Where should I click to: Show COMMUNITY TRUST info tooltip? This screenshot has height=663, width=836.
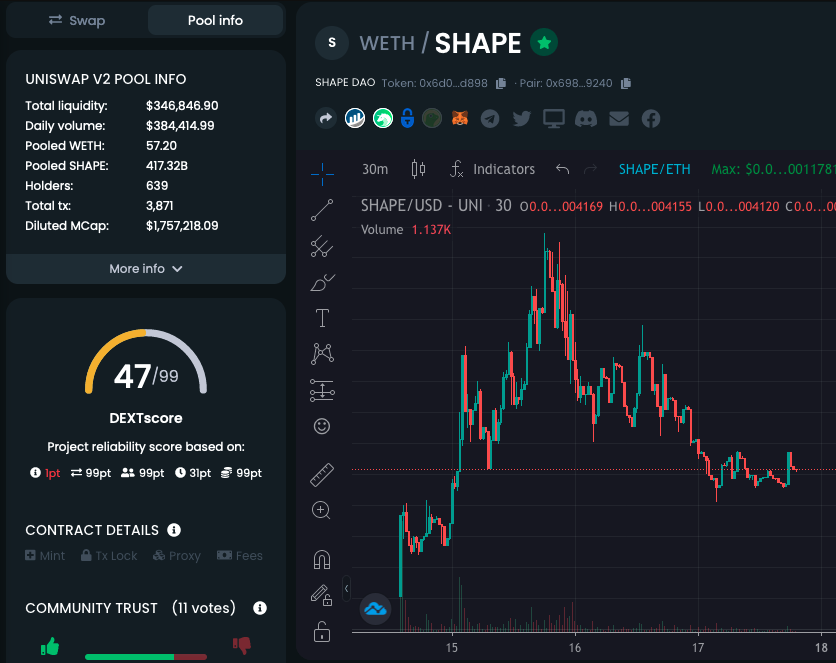click(x=260, y=608)
